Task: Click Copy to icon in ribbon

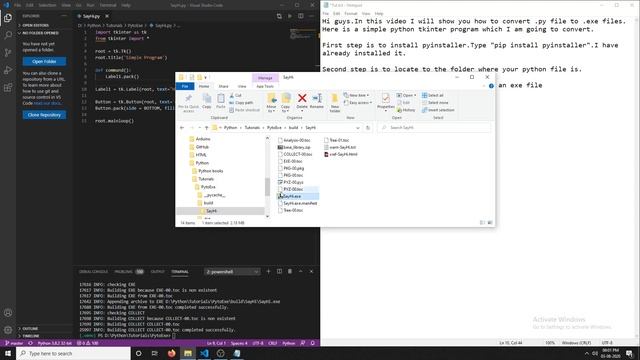Action: (x=286, y=102)
